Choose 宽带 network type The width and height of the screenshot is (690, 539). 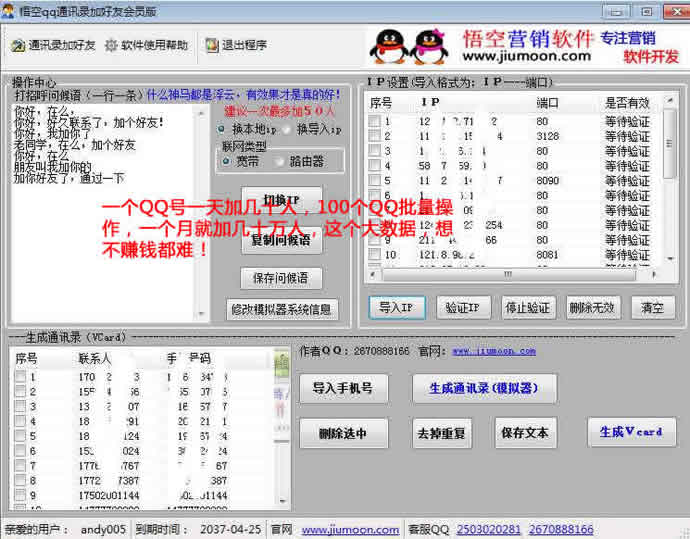coord(226,161)
